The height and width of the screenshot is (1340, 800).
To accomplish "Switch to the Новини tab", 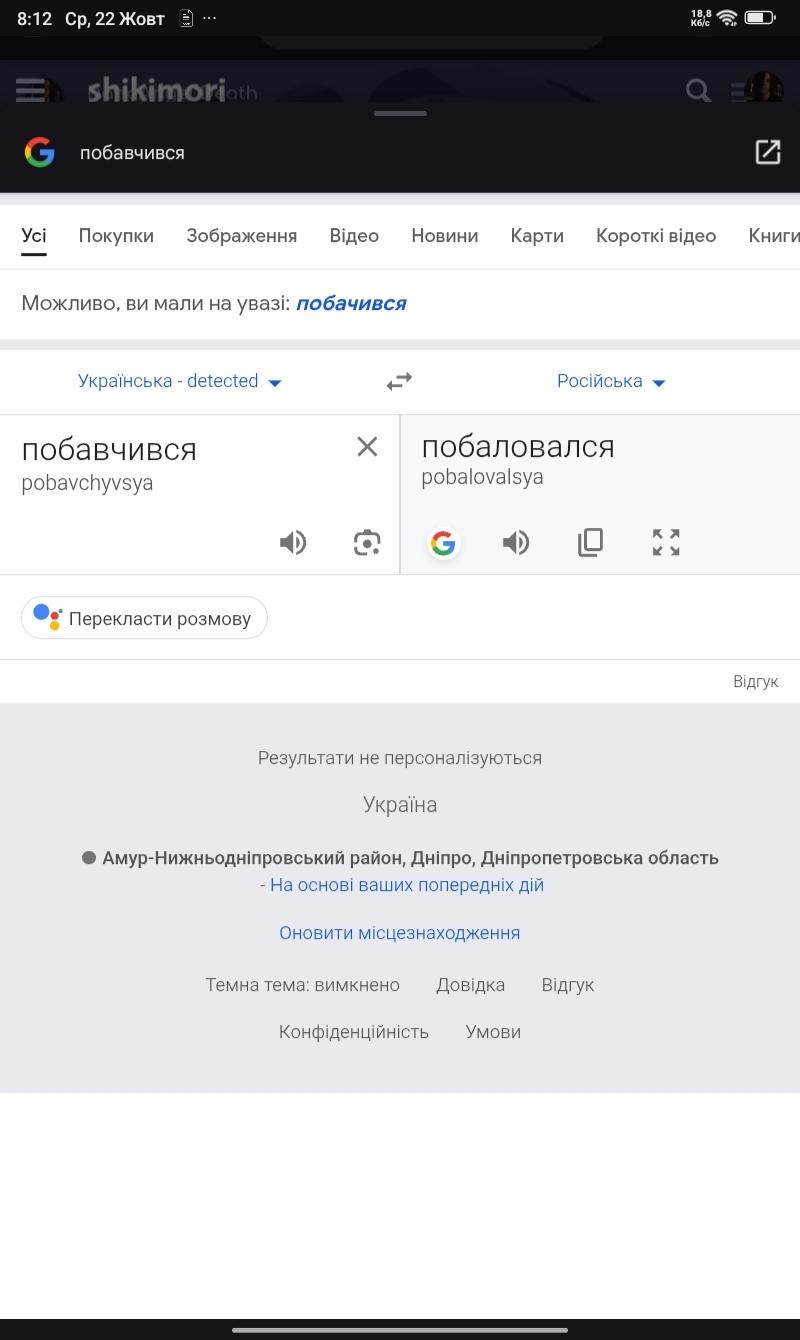I will click(x=444, y=236).
